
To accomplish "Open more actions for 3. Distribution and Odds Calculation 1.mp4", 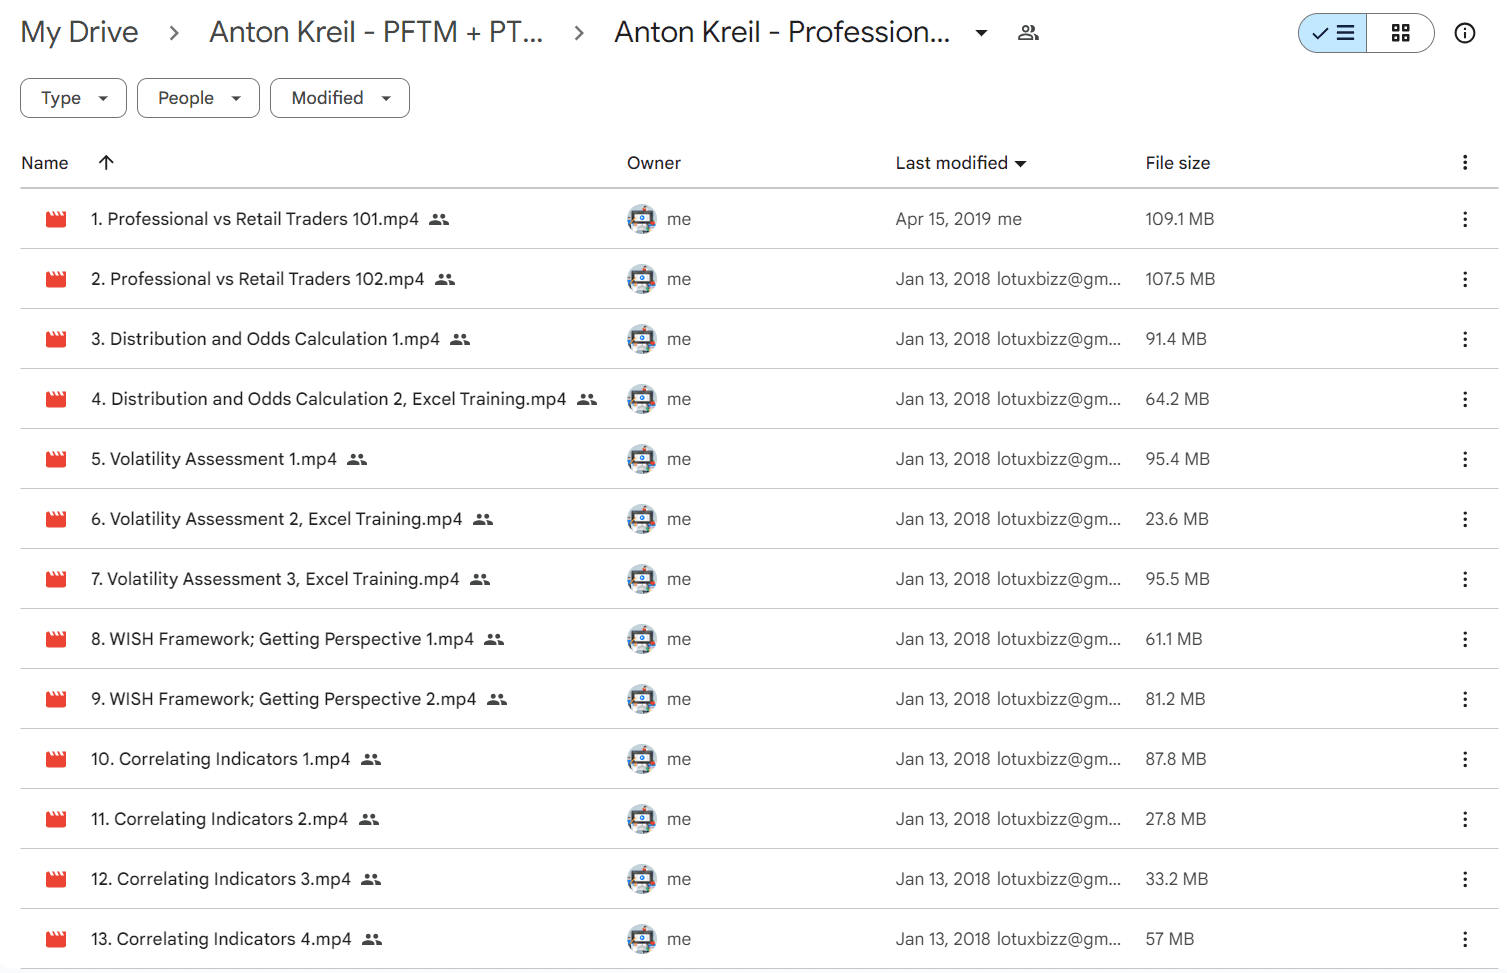I will pyautogui.click(x=1464, y=339).
